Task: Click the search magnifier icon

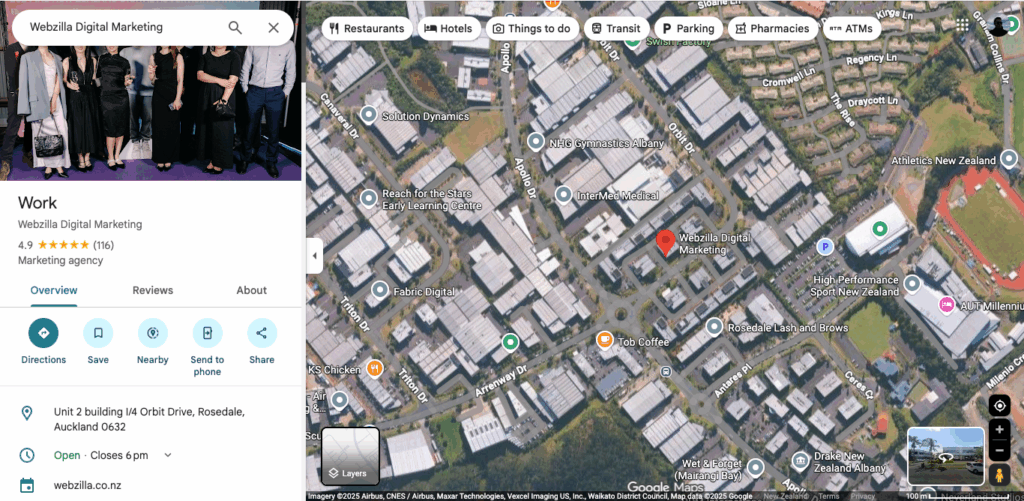Action: (235, 27)
